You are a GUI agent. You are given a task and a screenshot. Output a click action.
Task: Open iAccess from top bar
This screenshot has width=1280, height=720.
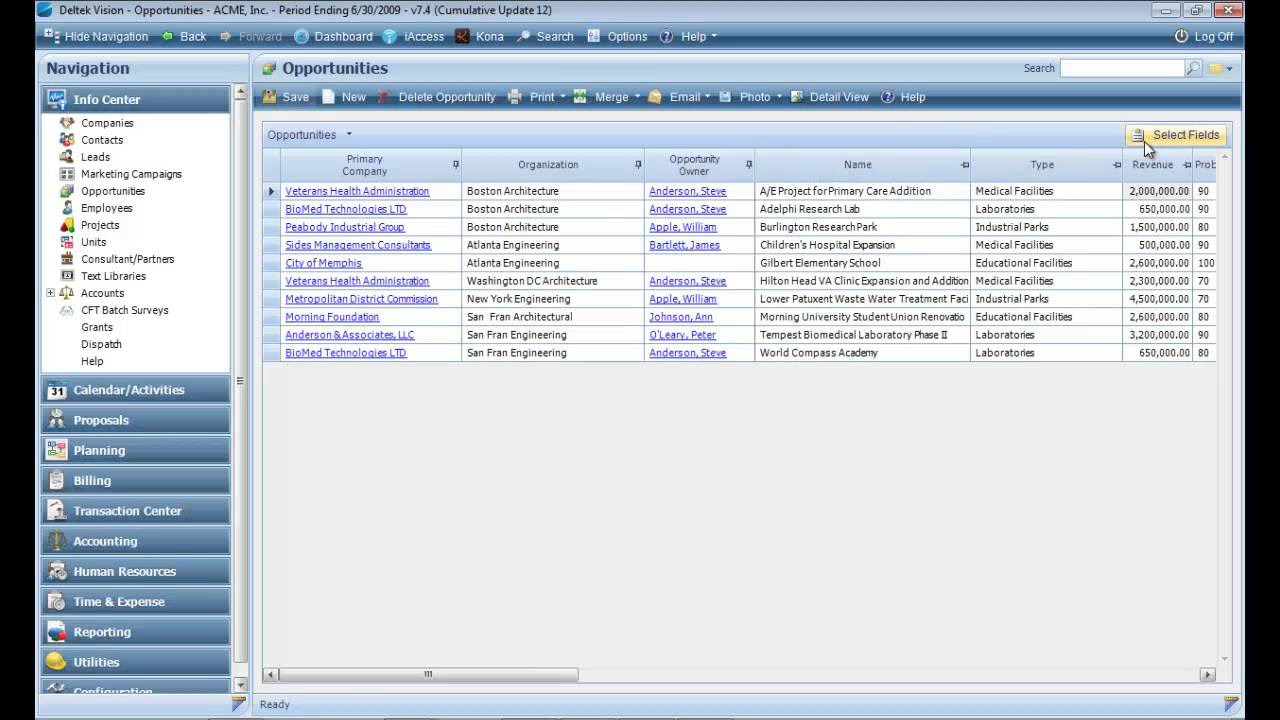coord(414,36)
